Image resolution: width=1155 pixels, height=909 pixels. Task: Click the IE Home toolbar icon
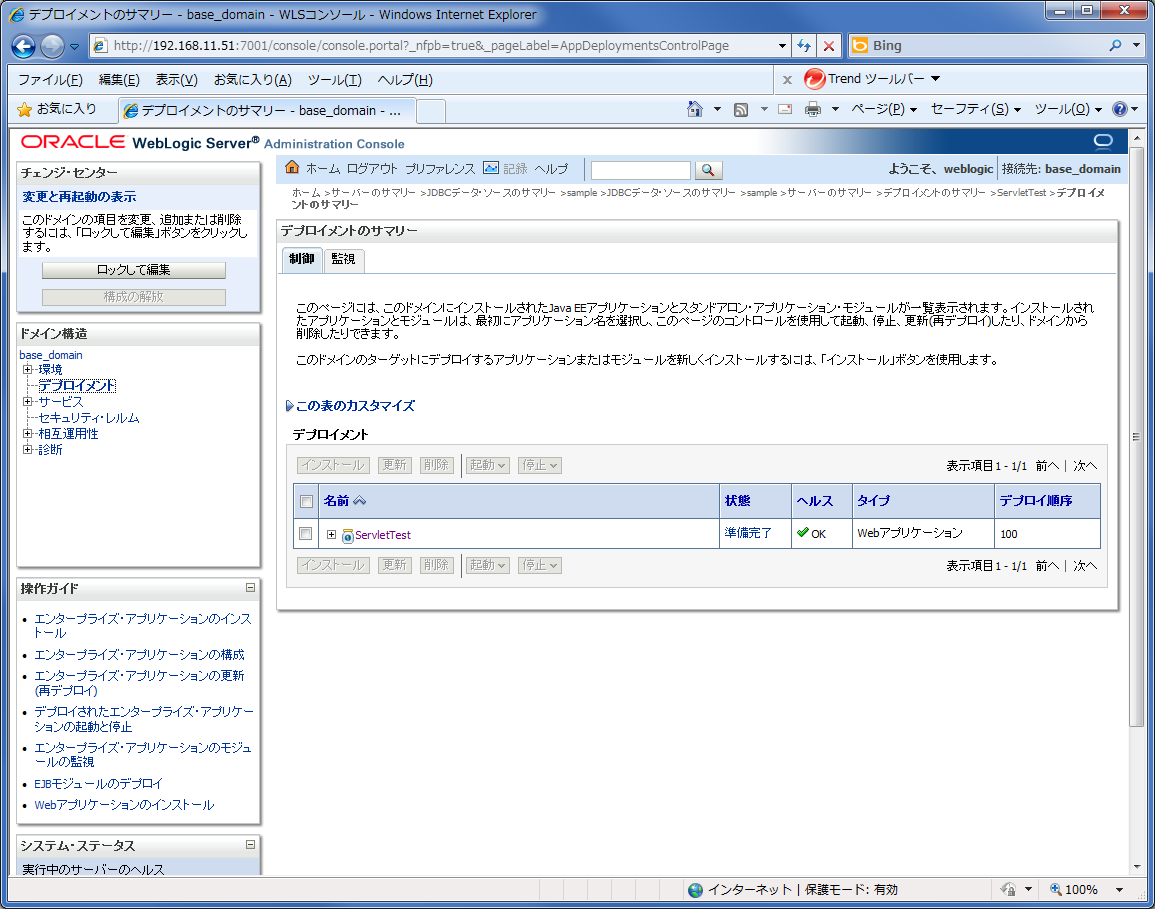point(694,109)
